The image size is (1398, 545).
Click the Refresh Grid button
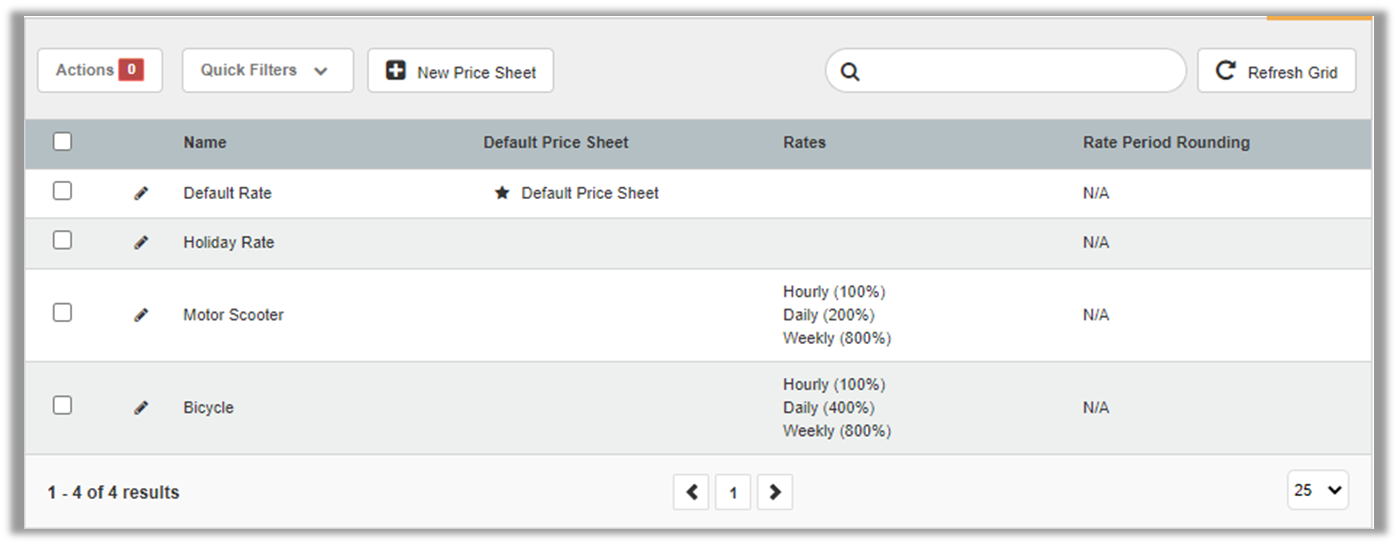[1276, 72]
